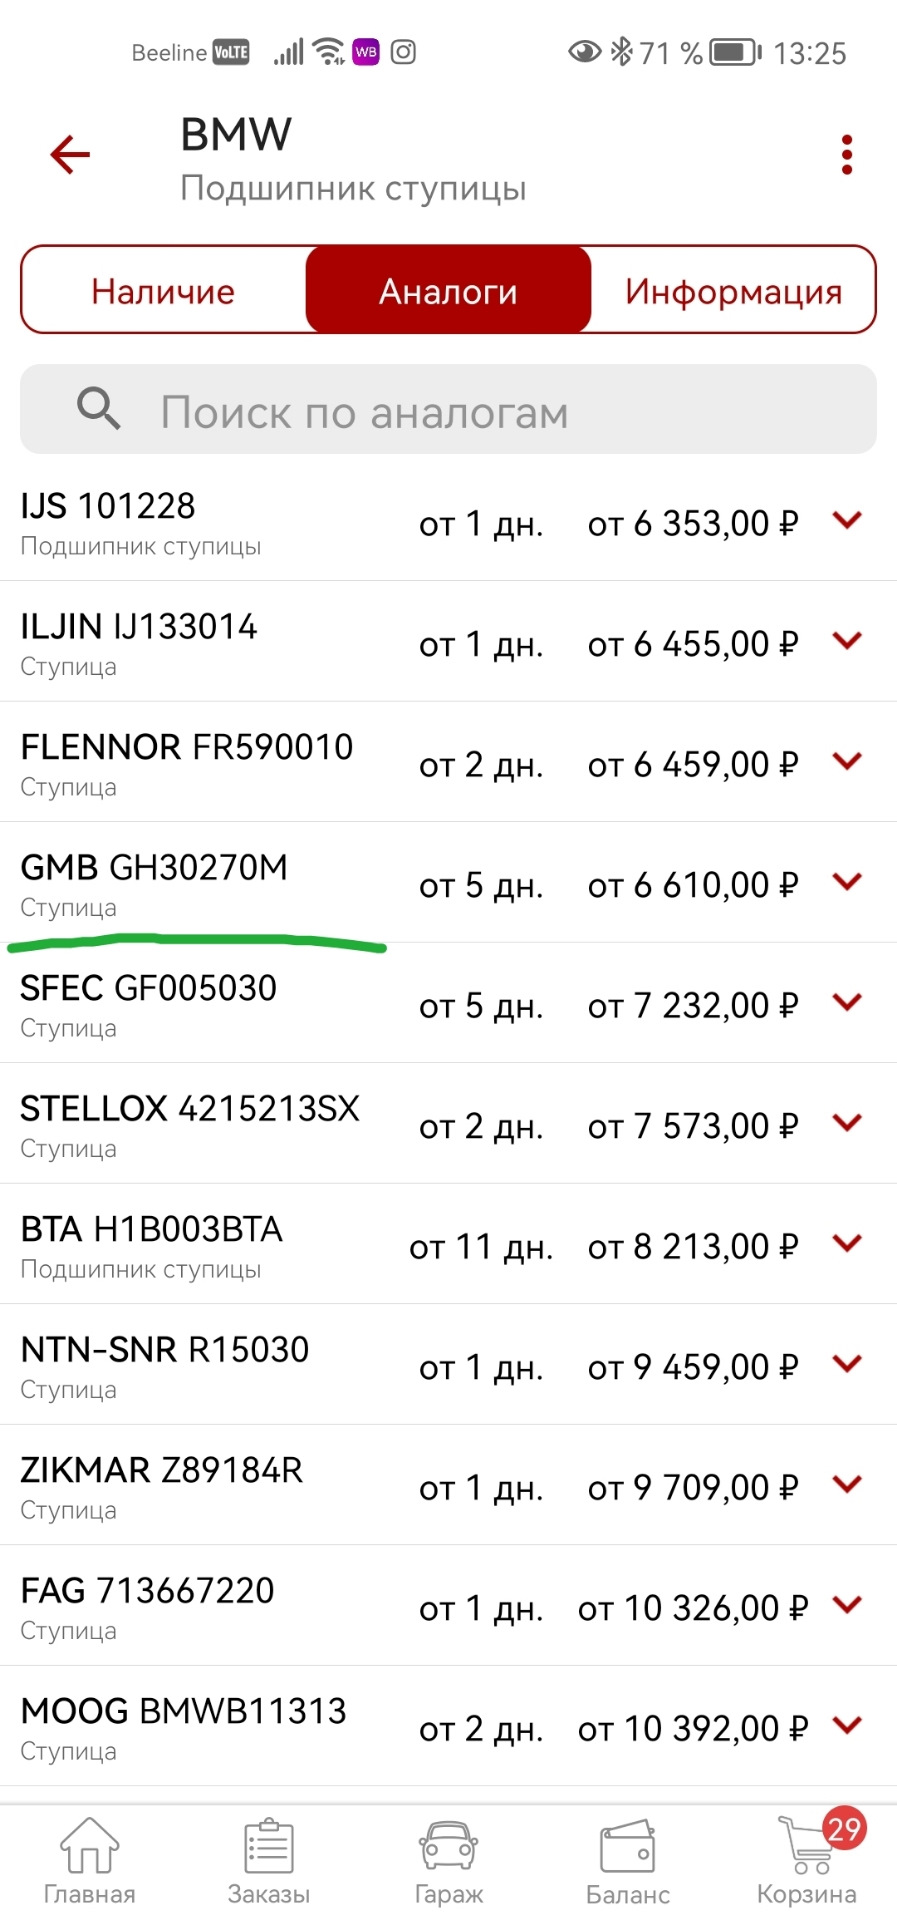
Task: Tap the red back arrow
Action: point(70,155)
